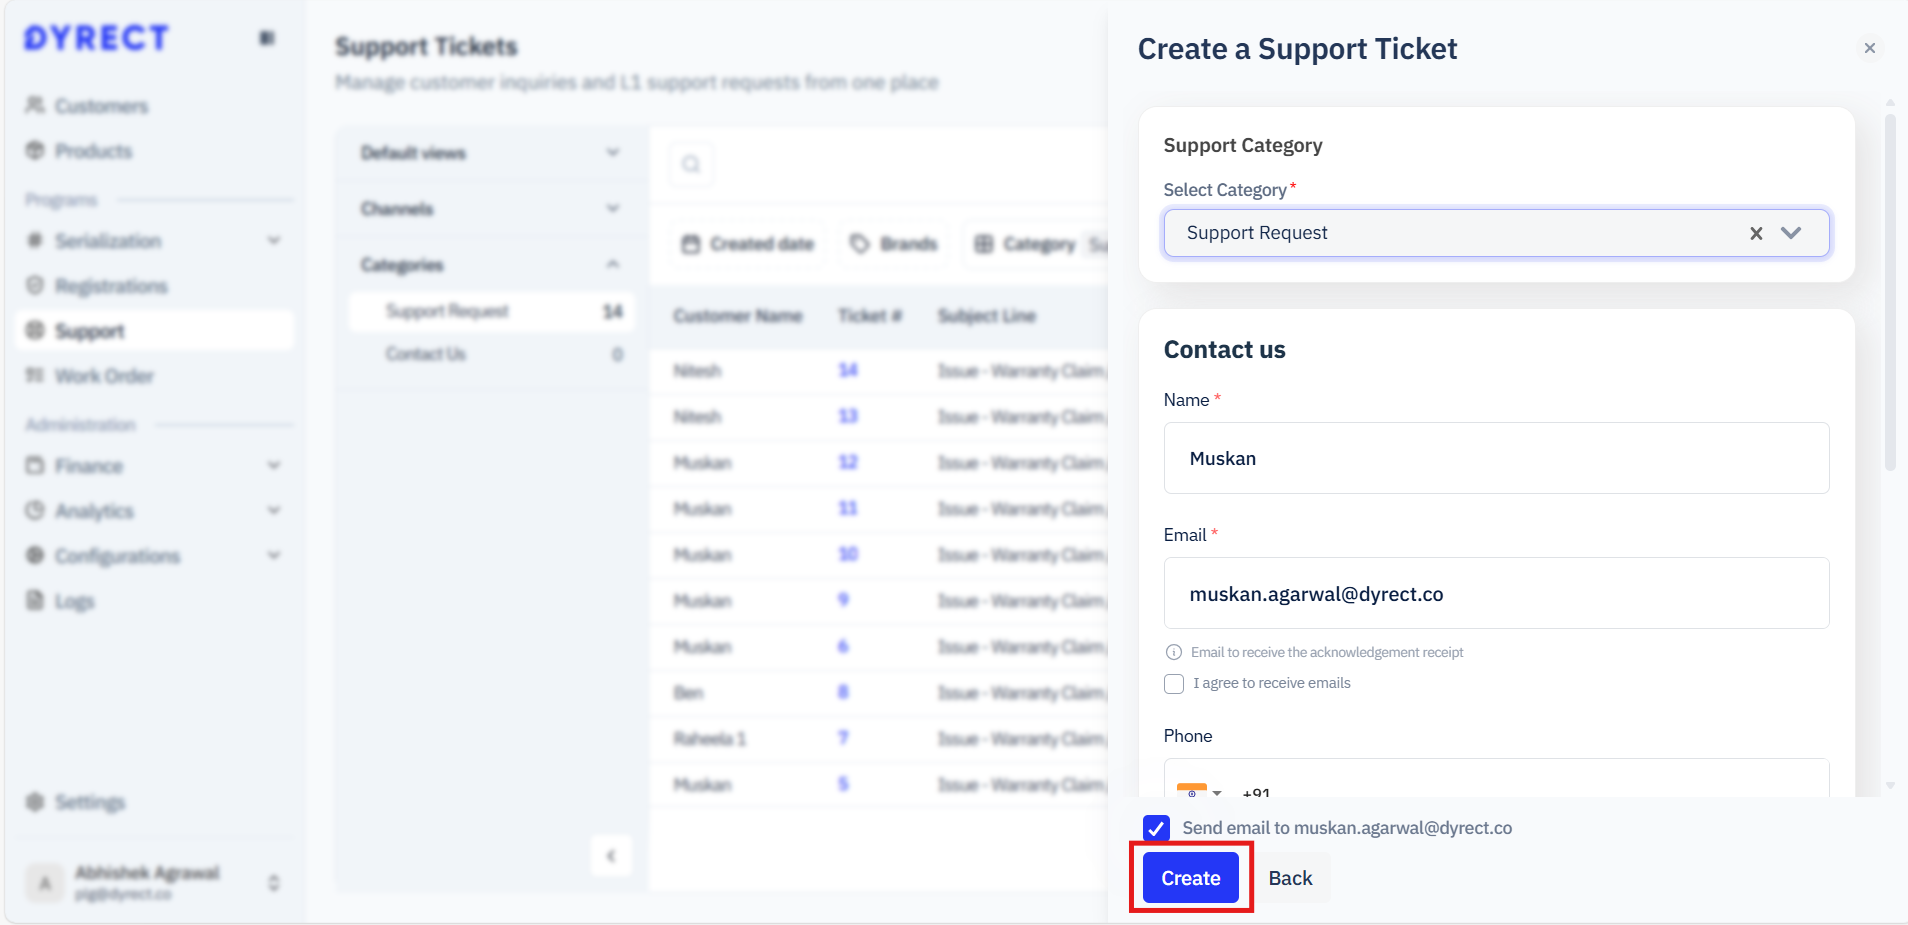
Task: Click the Create button
Action: [1190, 878]
